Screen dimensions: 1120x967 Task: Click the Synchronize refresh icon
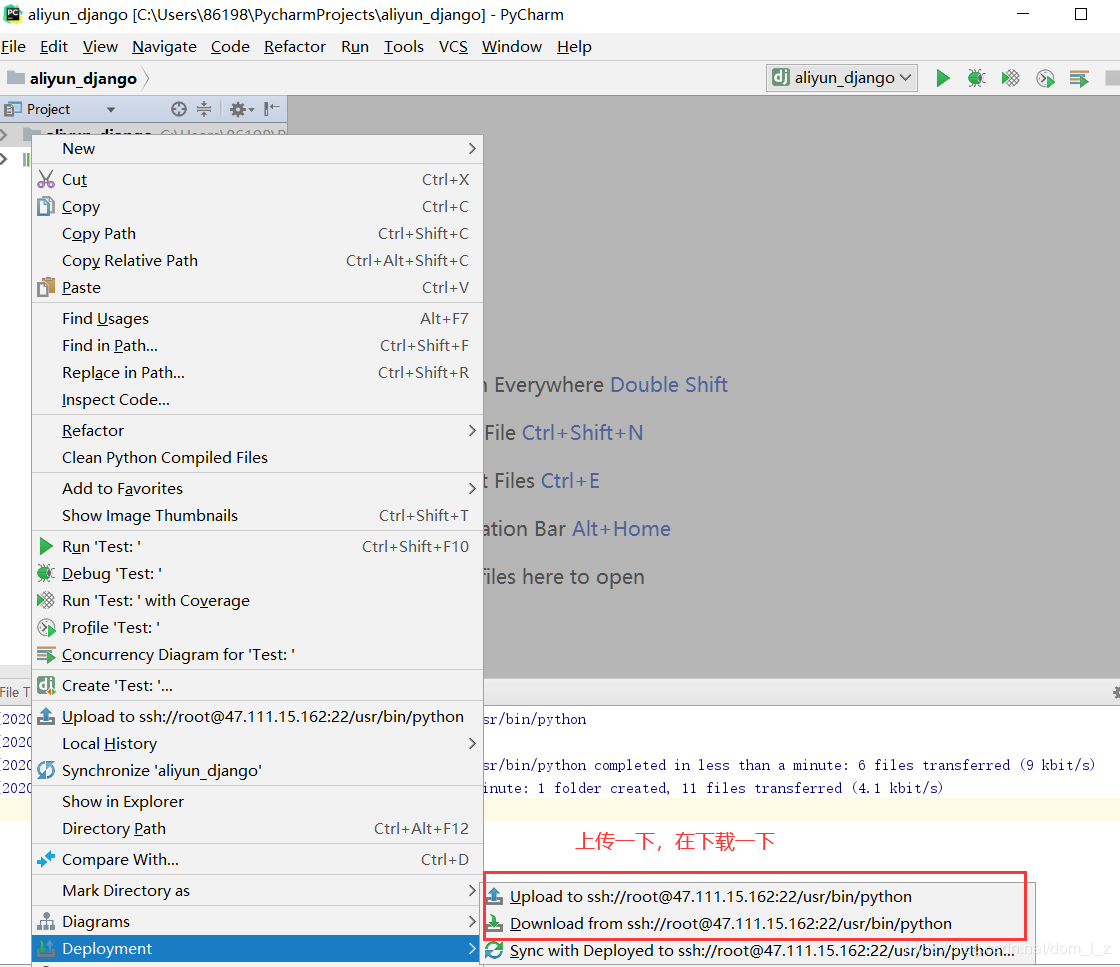click(x=46, y=771)
